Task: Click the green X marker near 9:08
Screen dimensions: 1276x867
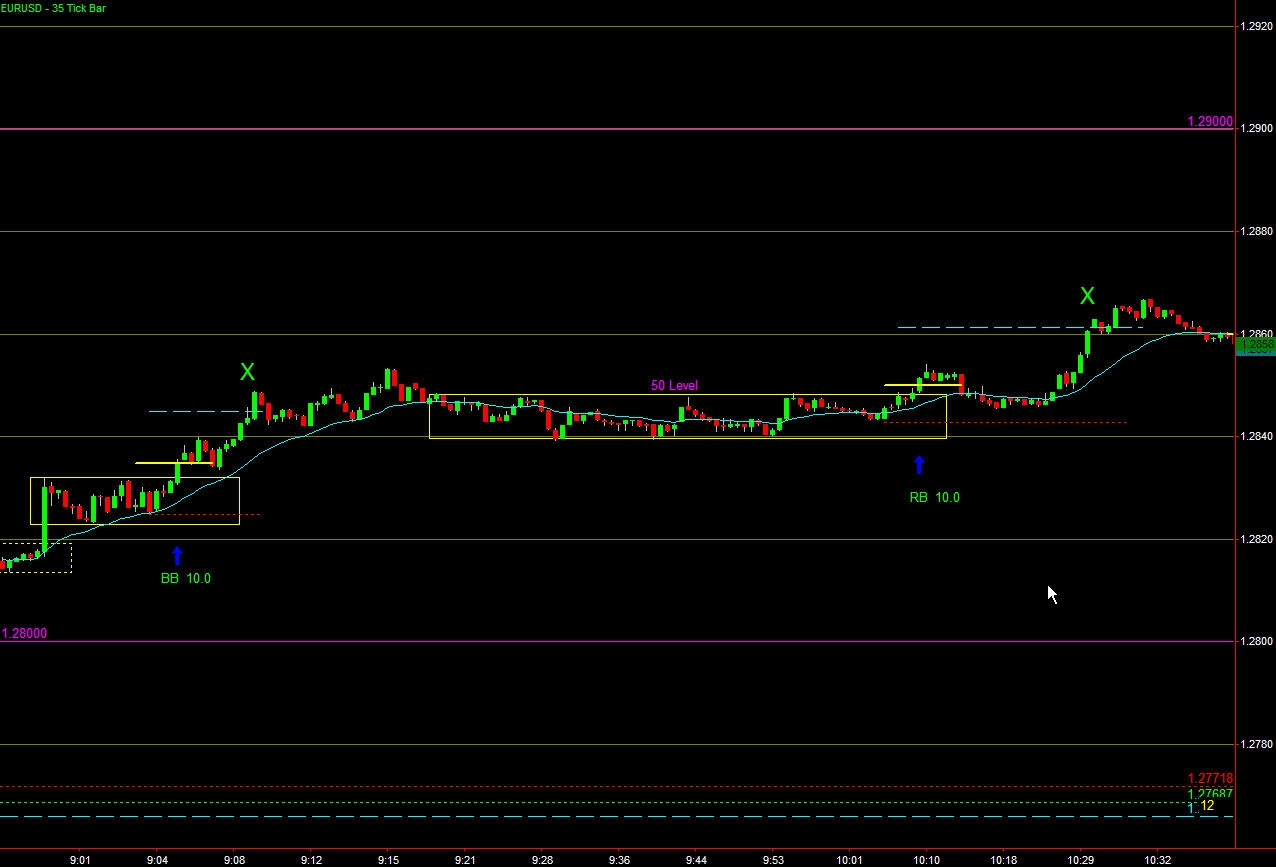Action: coord(247,372)
